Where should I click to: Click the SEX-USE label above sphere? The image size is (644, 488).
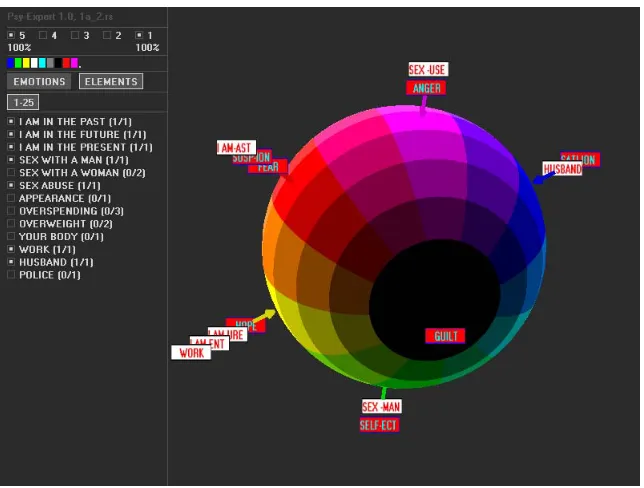pyautogui.click(x=428, y=69)
